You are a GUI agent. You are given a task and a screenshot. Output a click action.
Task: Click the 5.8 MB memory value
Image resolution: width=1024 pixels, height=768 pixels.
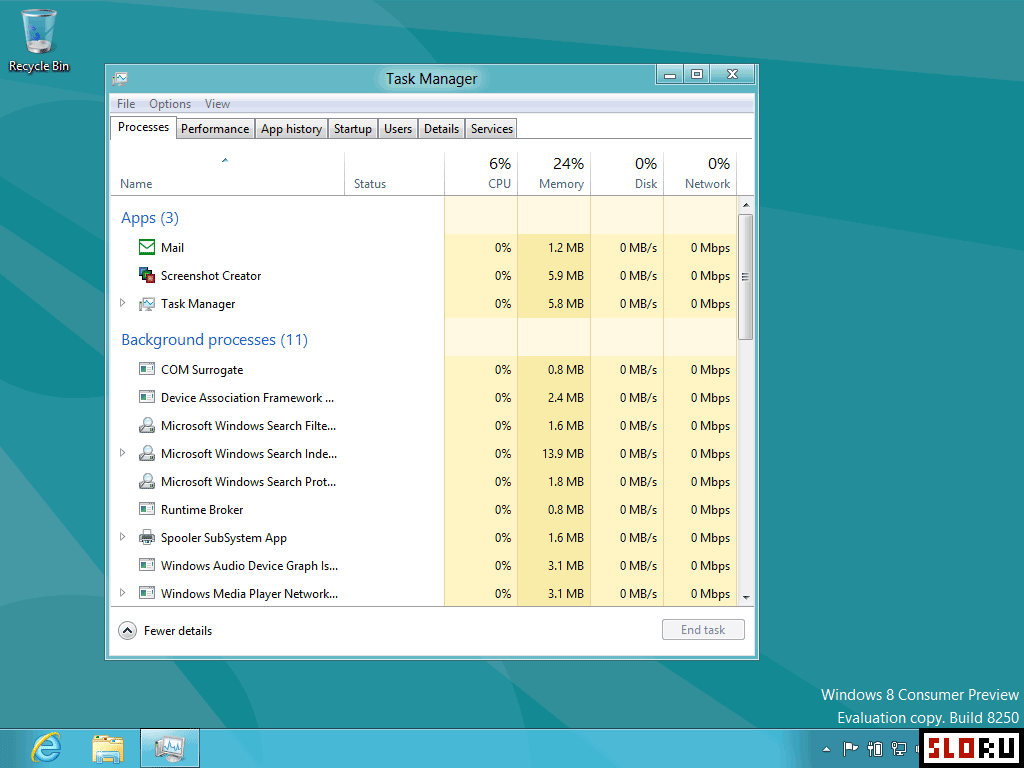[566, 304]
